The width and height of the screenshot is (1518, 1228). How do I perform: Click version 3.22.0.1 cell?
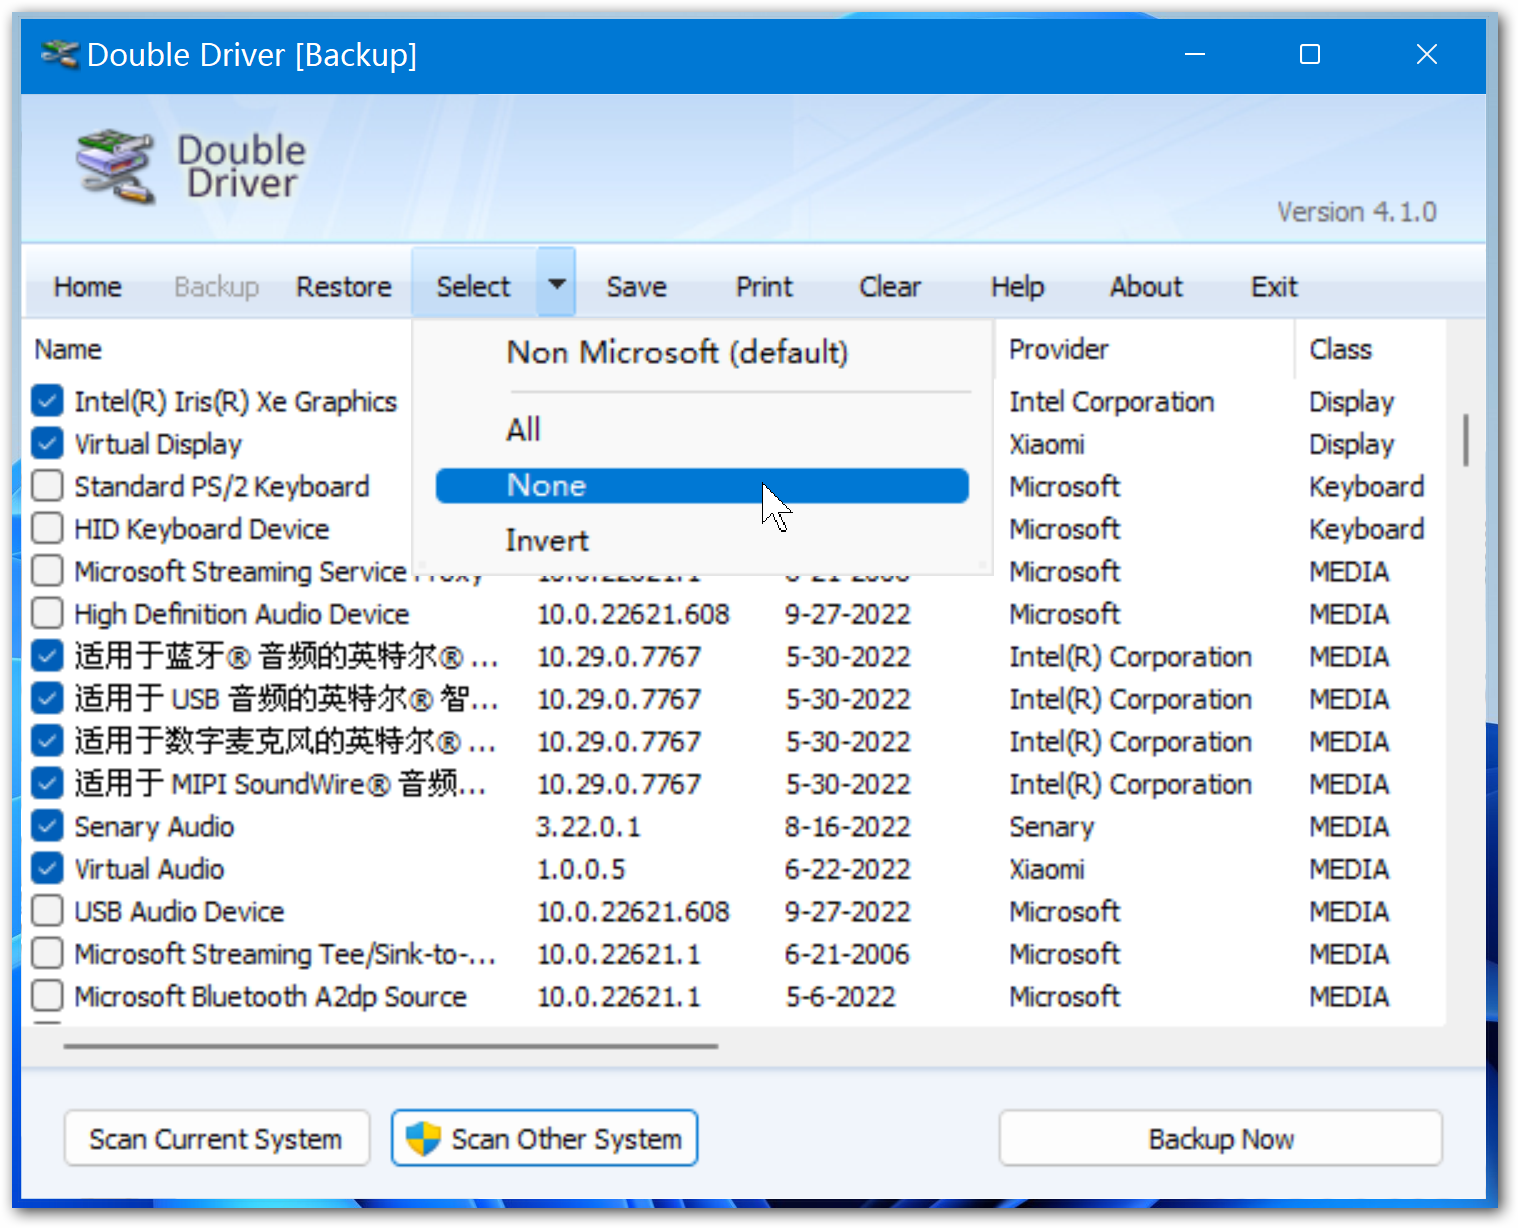[x=588, y=826]
